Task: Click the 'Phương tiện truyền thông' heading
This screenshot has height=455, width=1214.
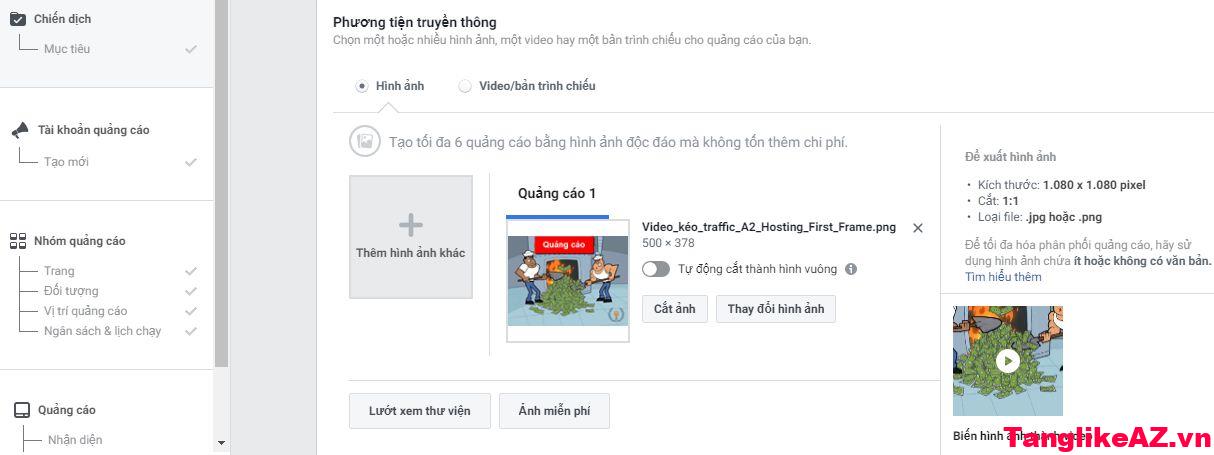Action: point(414,22)
